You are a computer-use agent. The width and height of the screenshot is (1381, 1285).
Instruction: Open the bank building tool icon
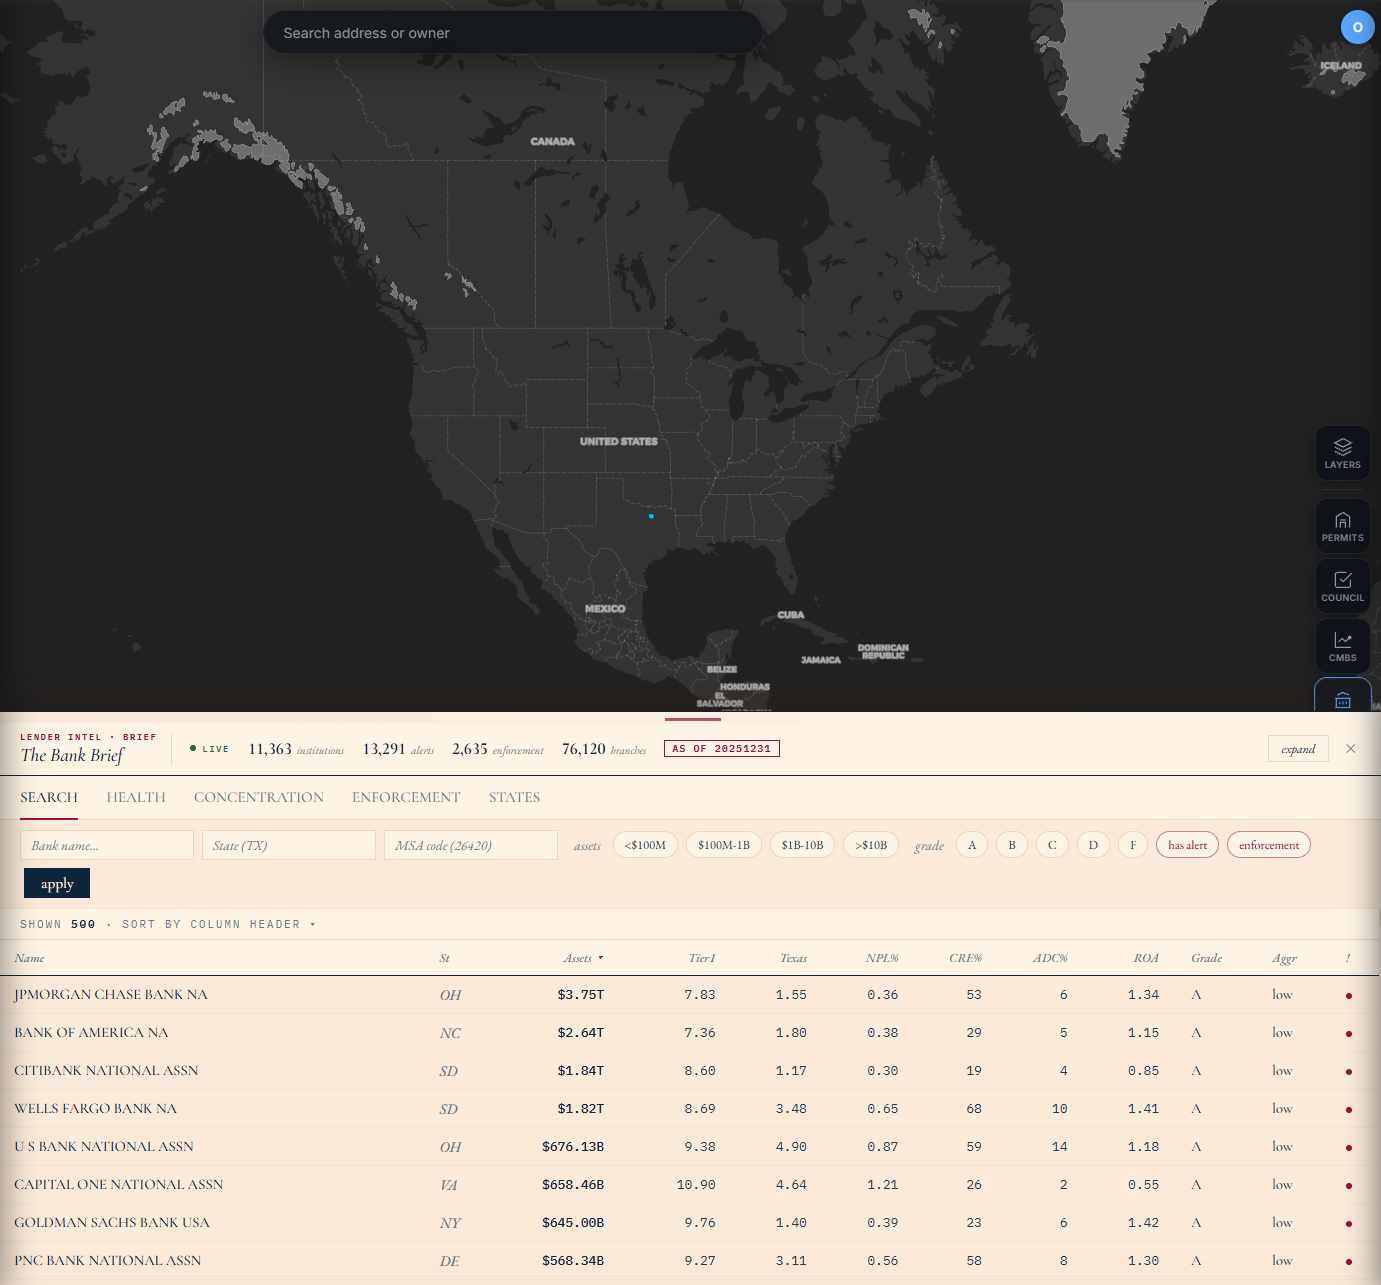click(1342, 697)
